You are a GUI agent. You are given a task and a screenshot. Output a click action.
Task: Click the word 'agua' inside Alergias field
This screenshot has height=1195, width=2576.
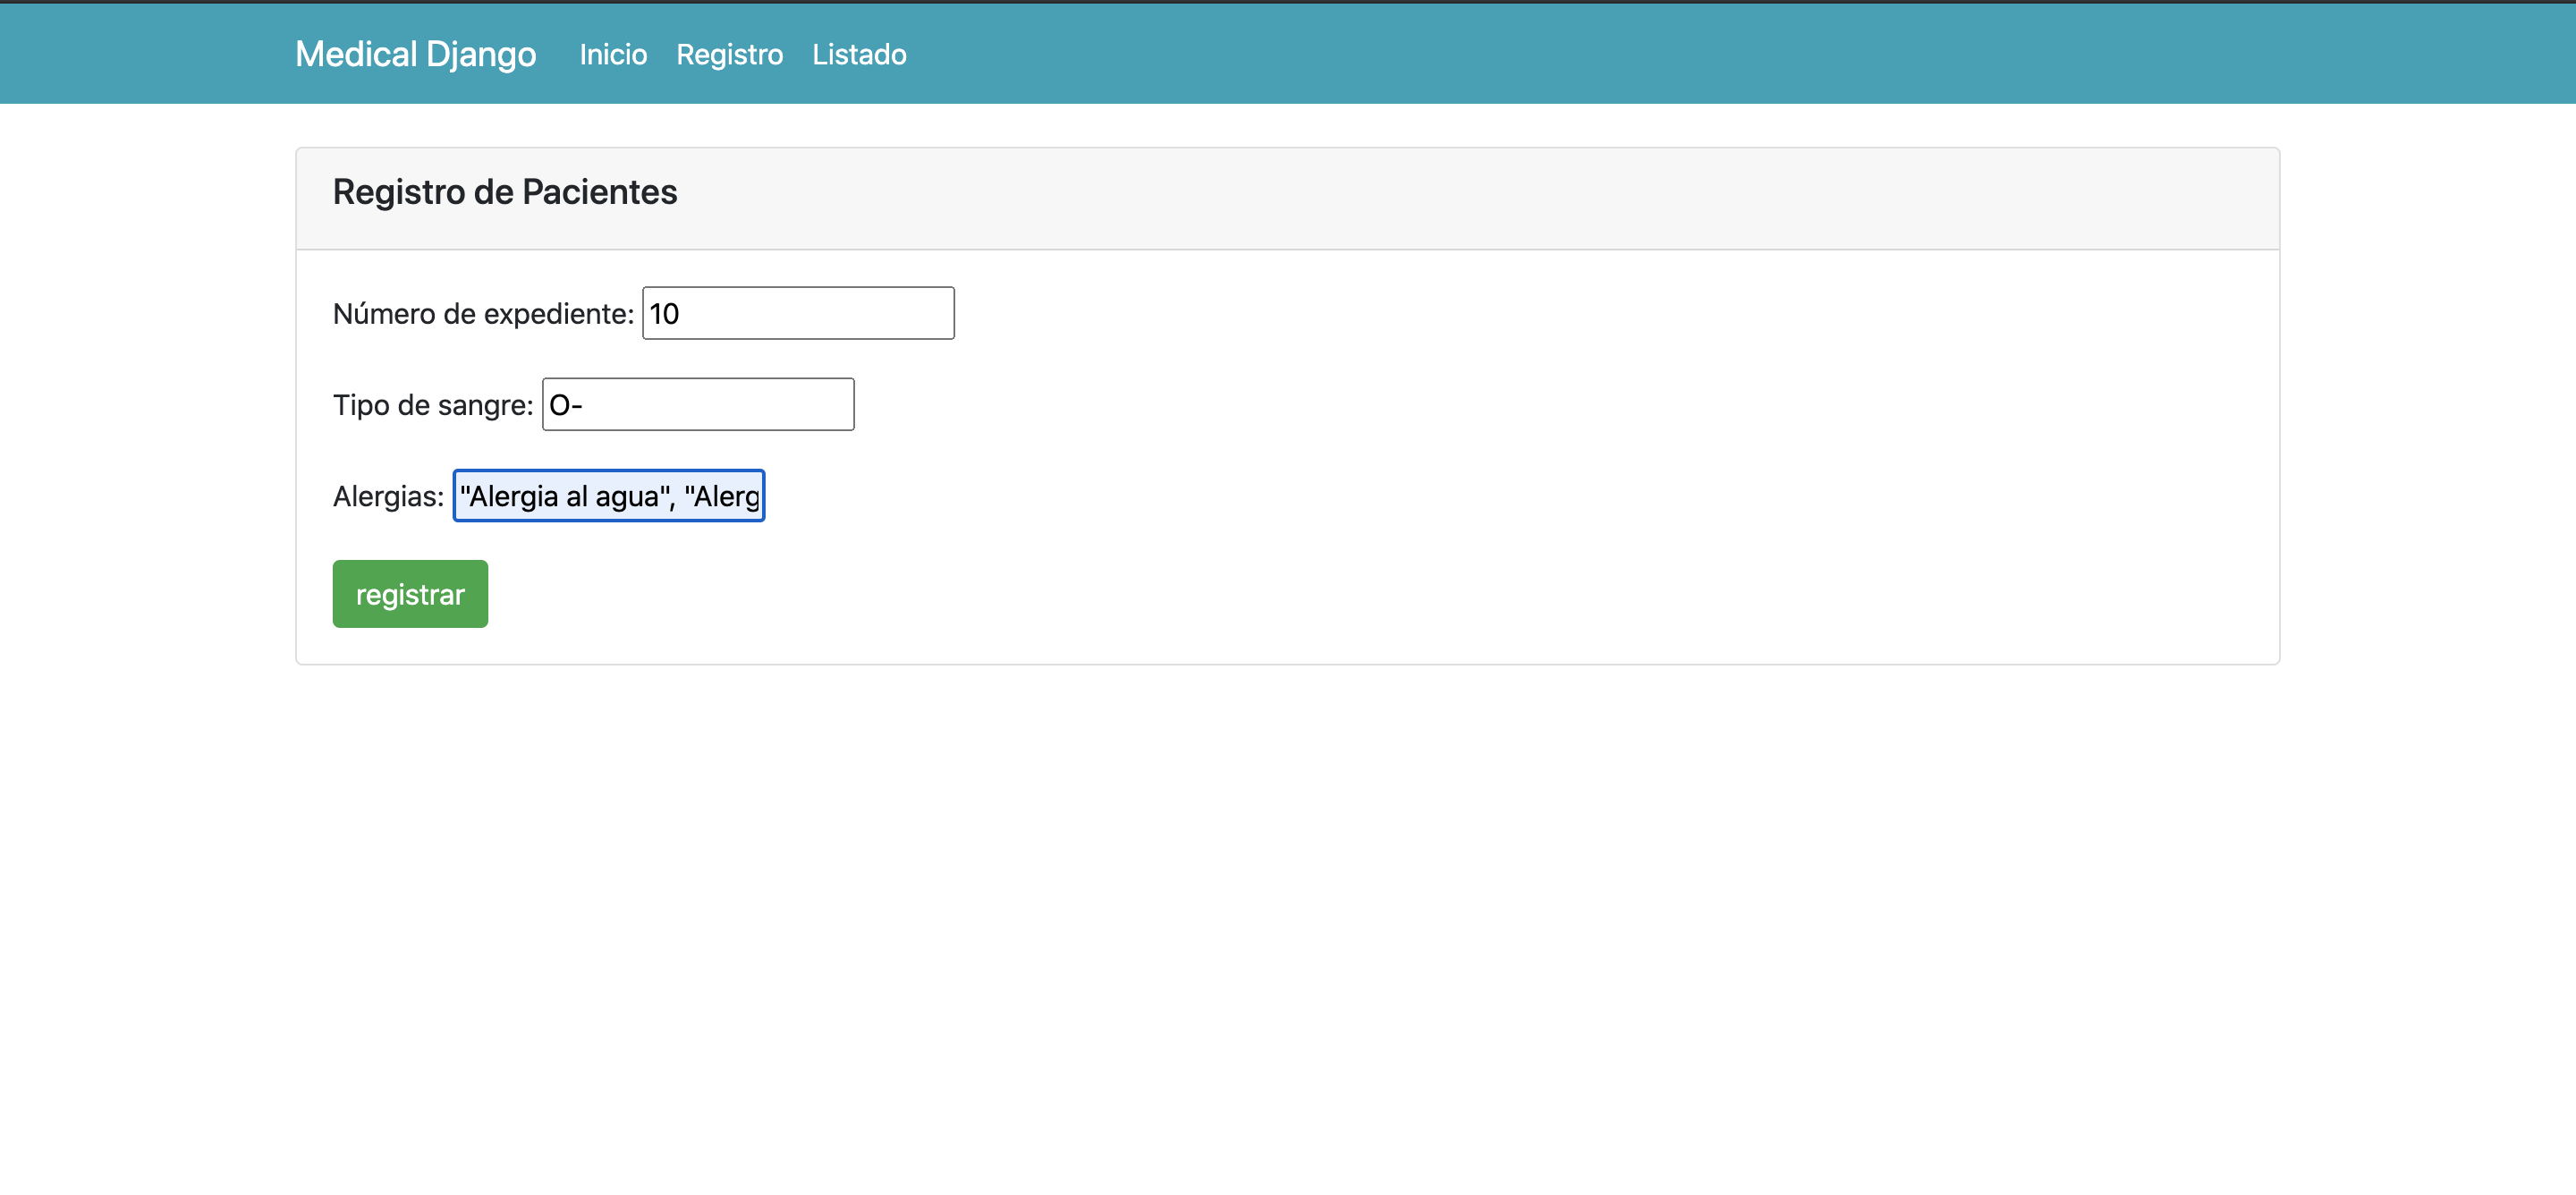(627, 497)
